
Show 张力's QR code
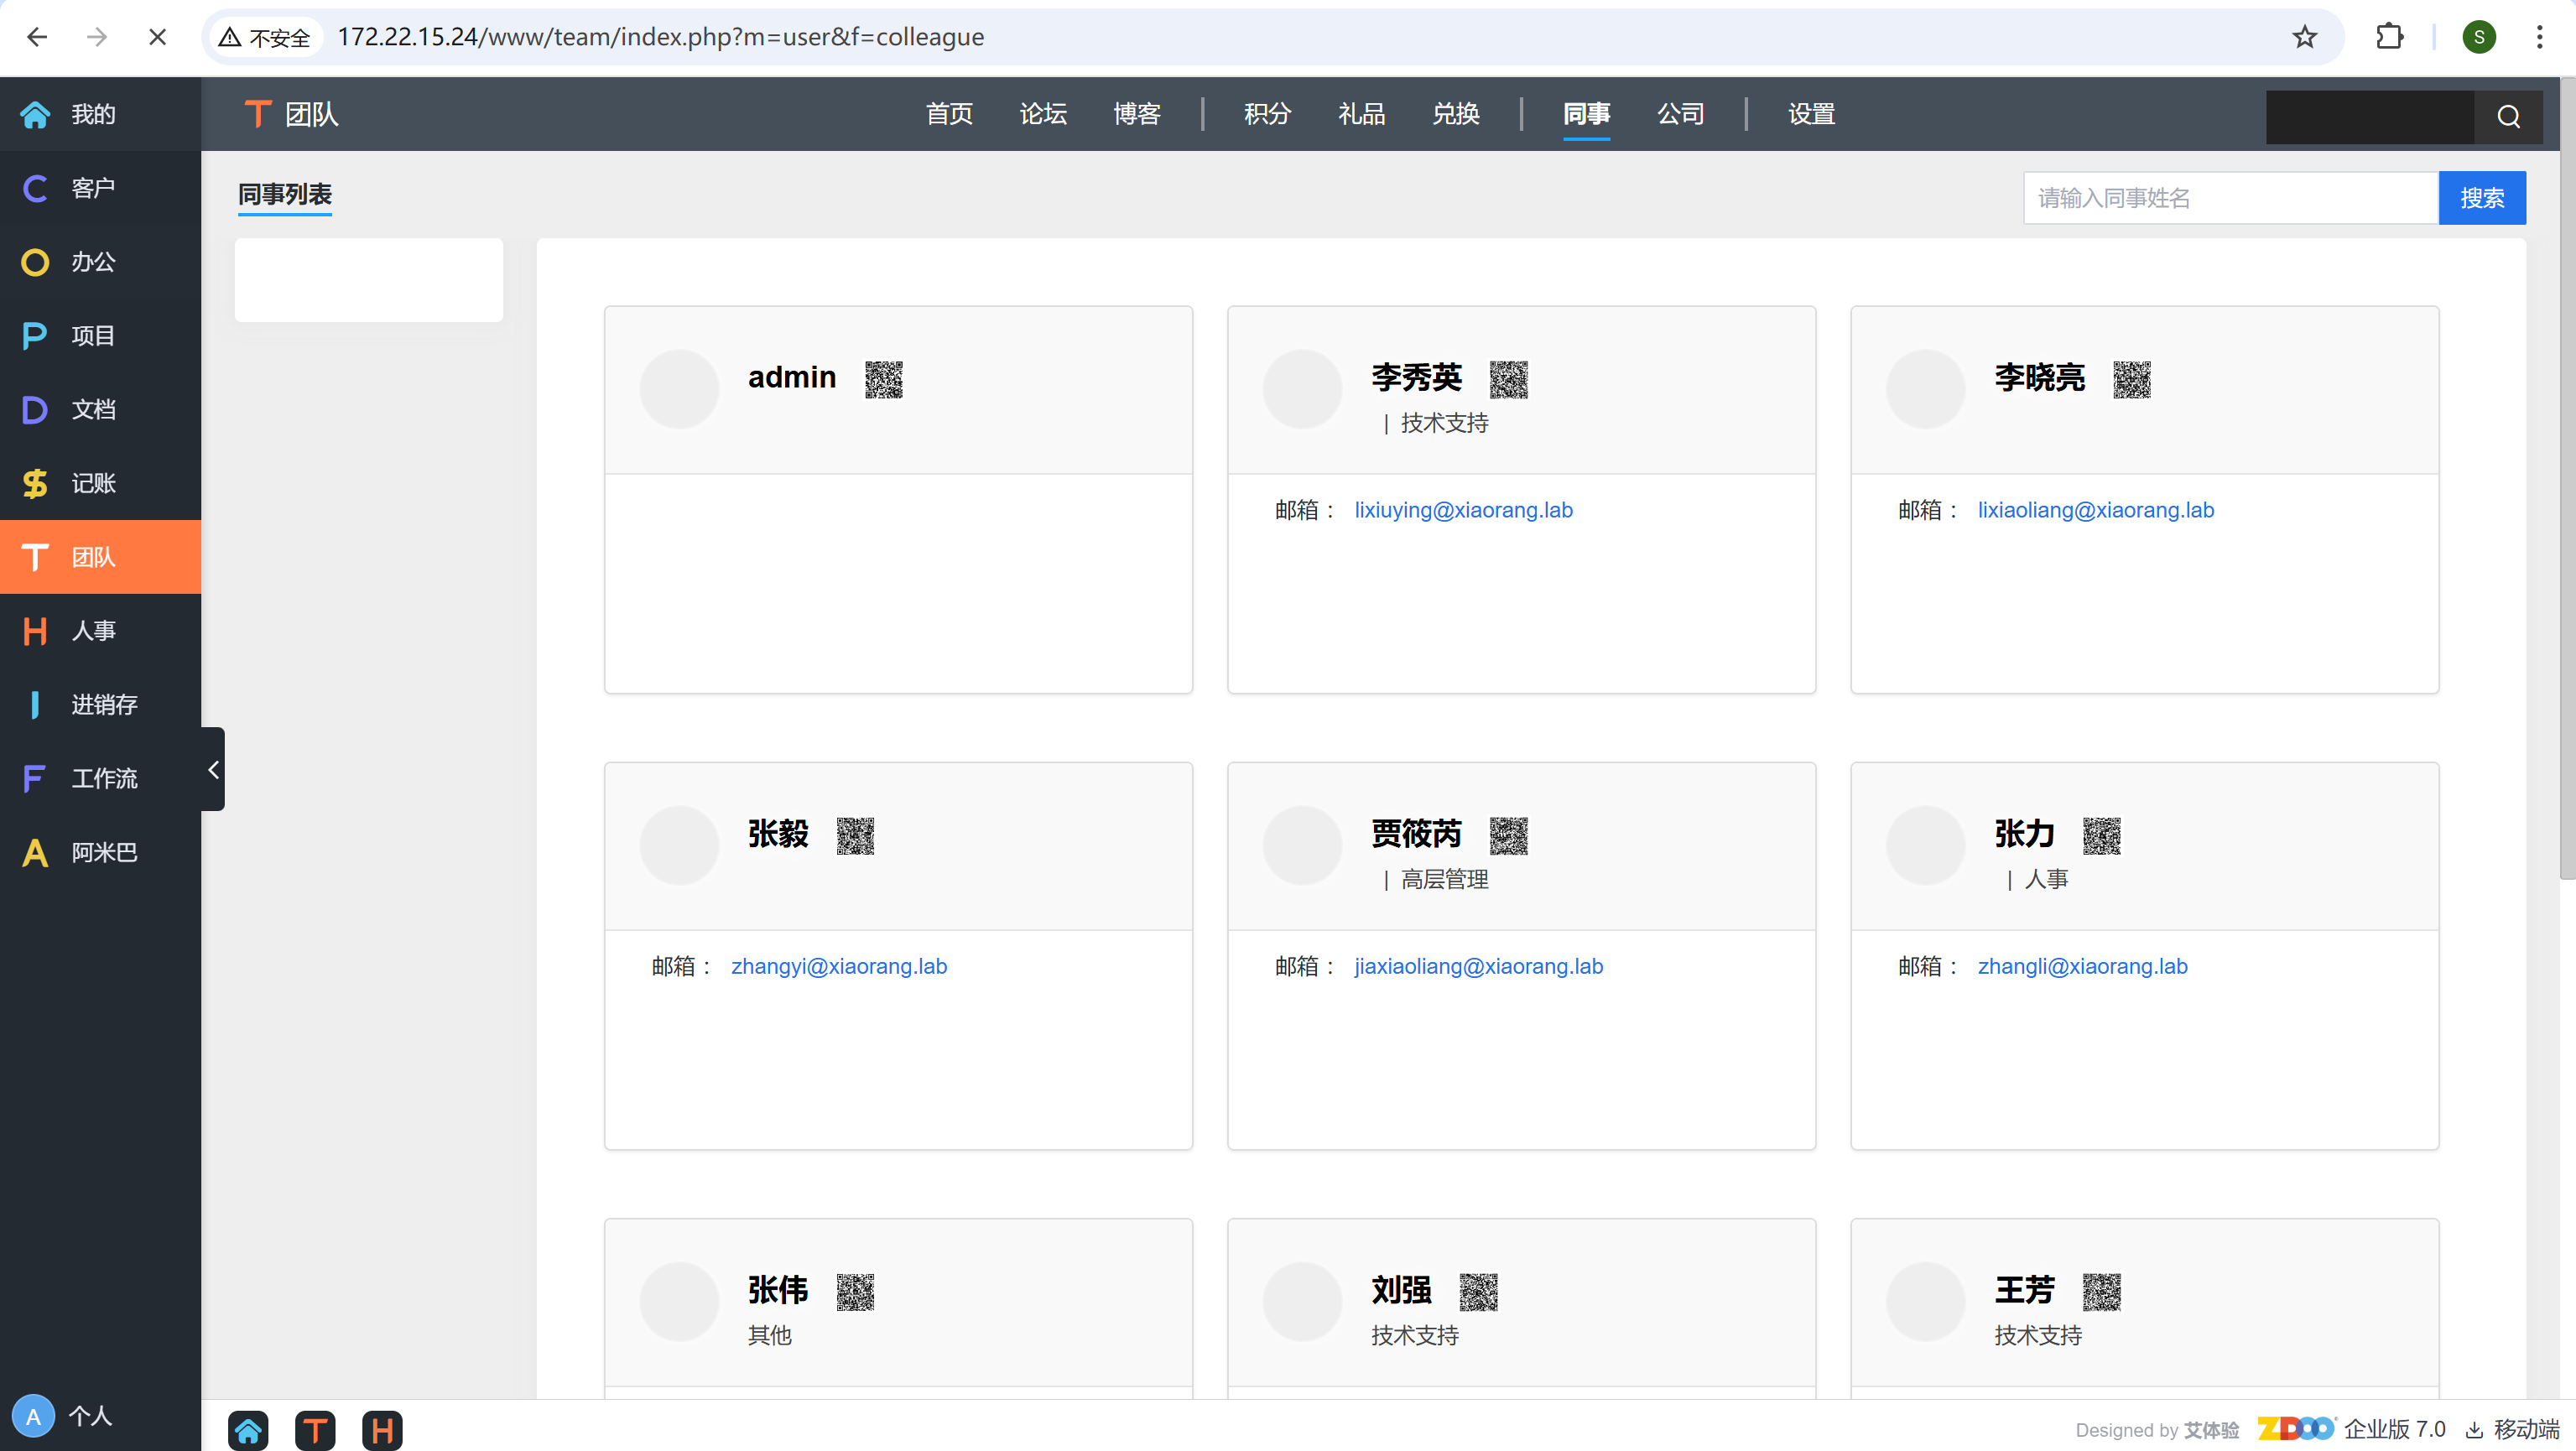[2101, 836]
